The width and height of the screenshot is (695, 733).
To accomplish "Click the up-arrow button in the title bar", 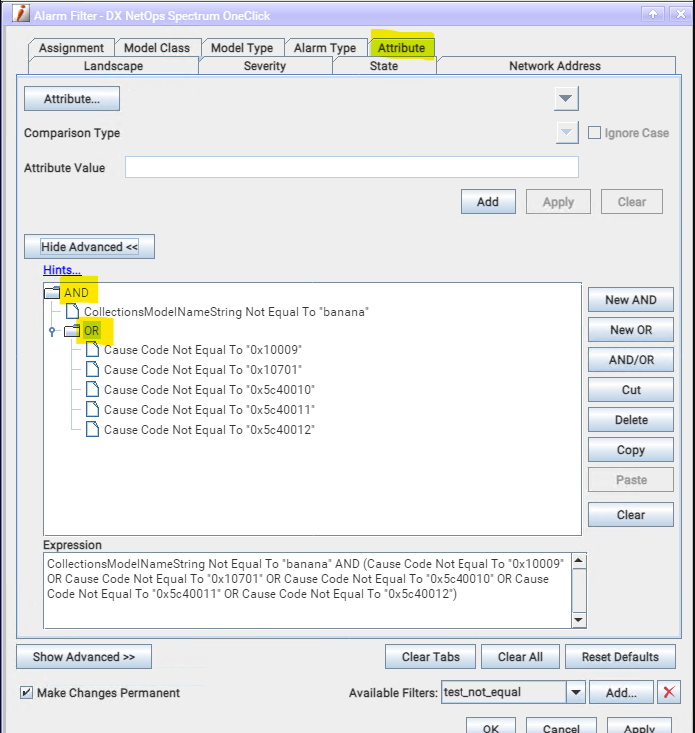I will (652, 14).
